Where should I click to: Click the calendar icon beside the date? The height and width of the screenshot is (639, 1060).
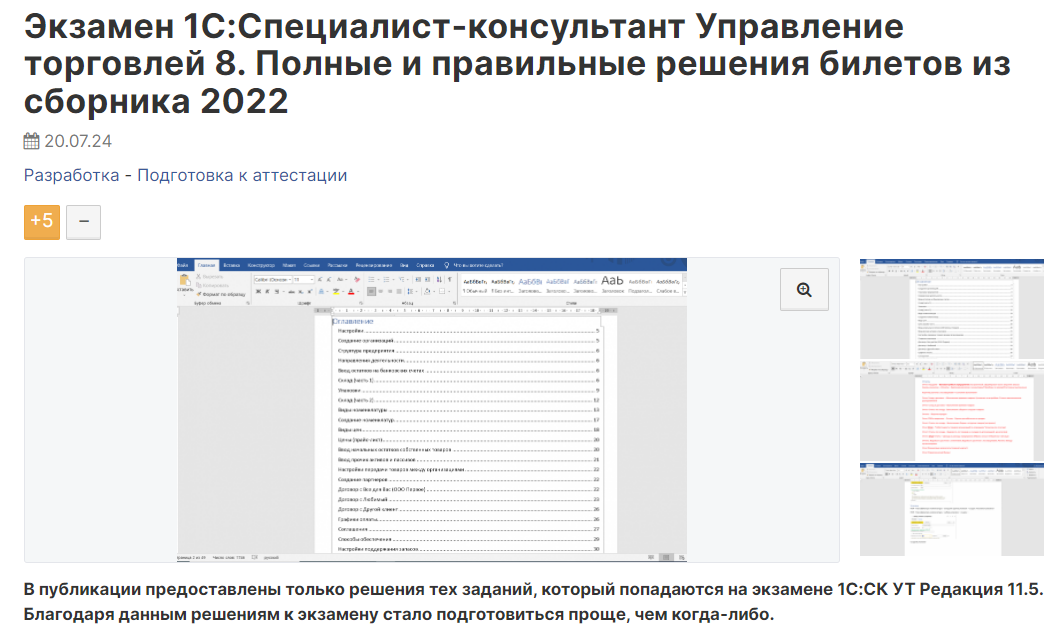point(31,141)
